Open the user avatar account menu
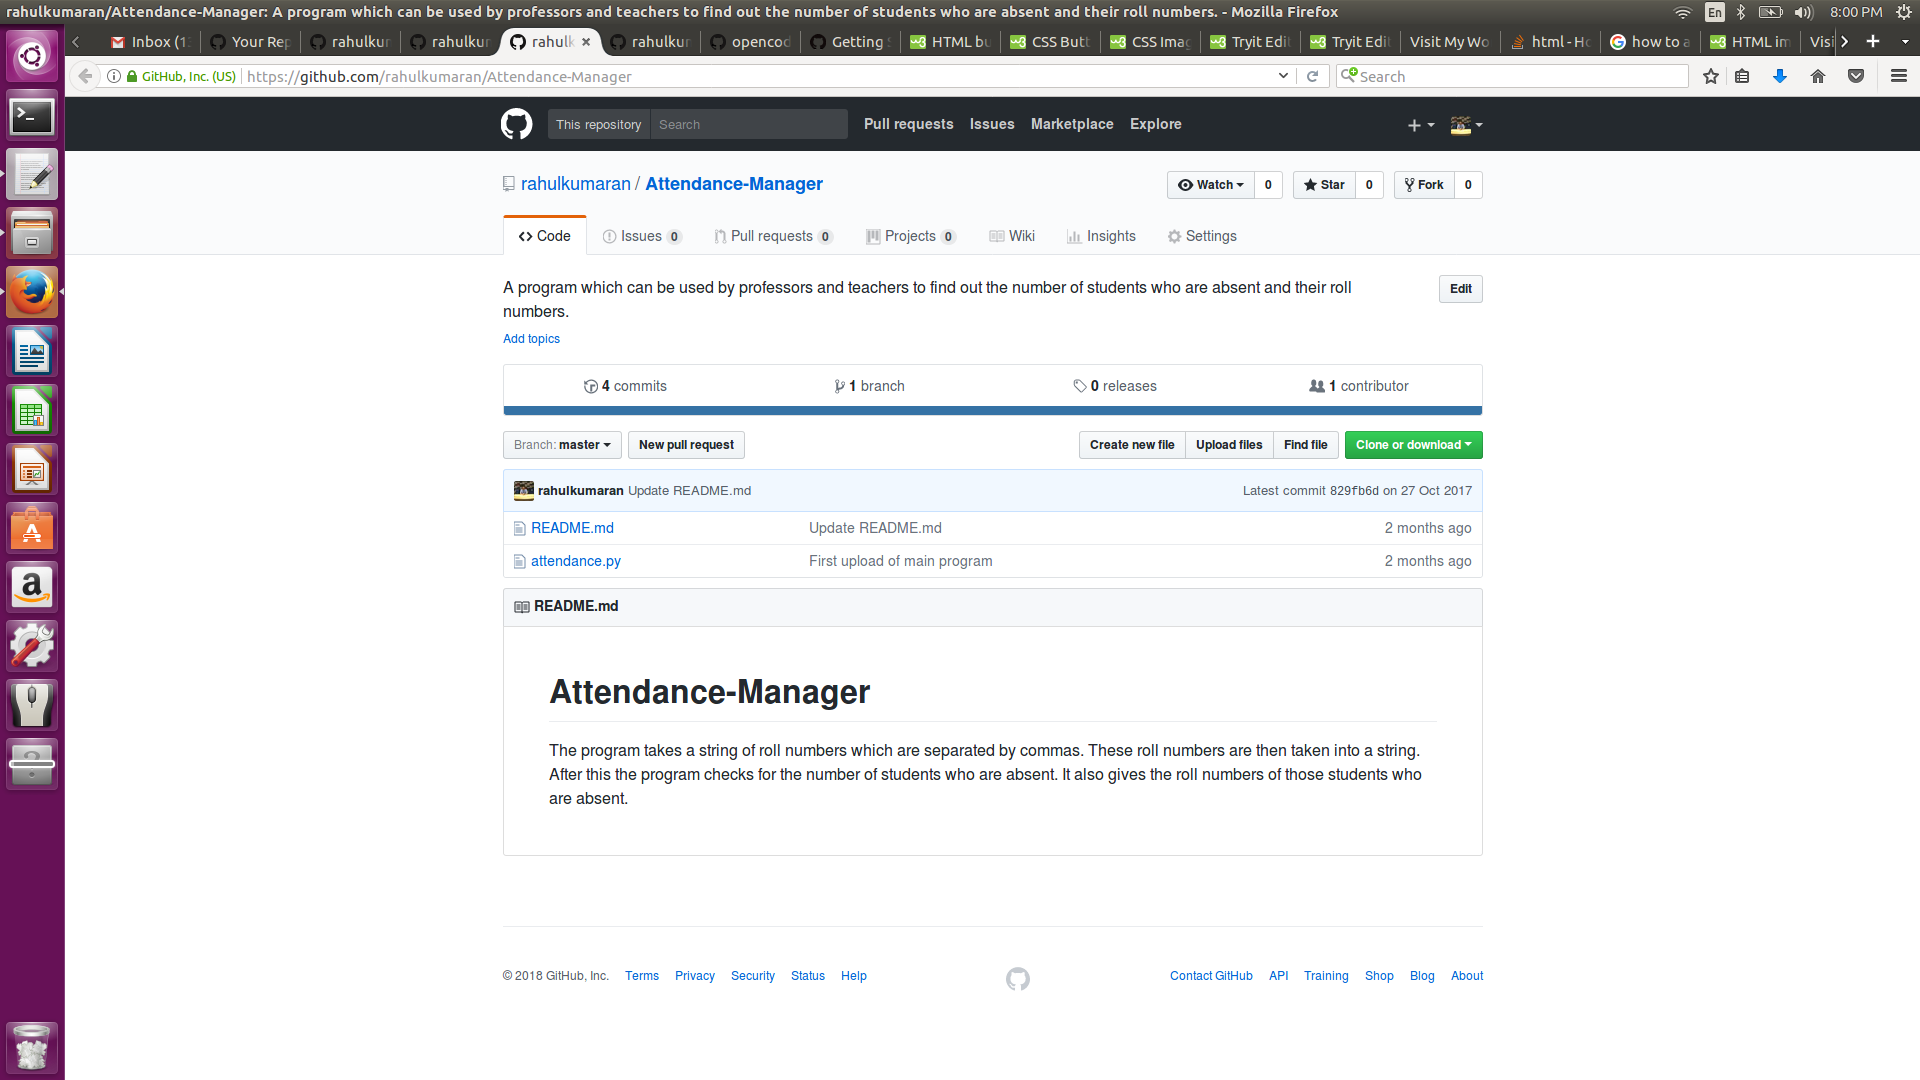1920x1080 pixels. tap(1466, 125)
